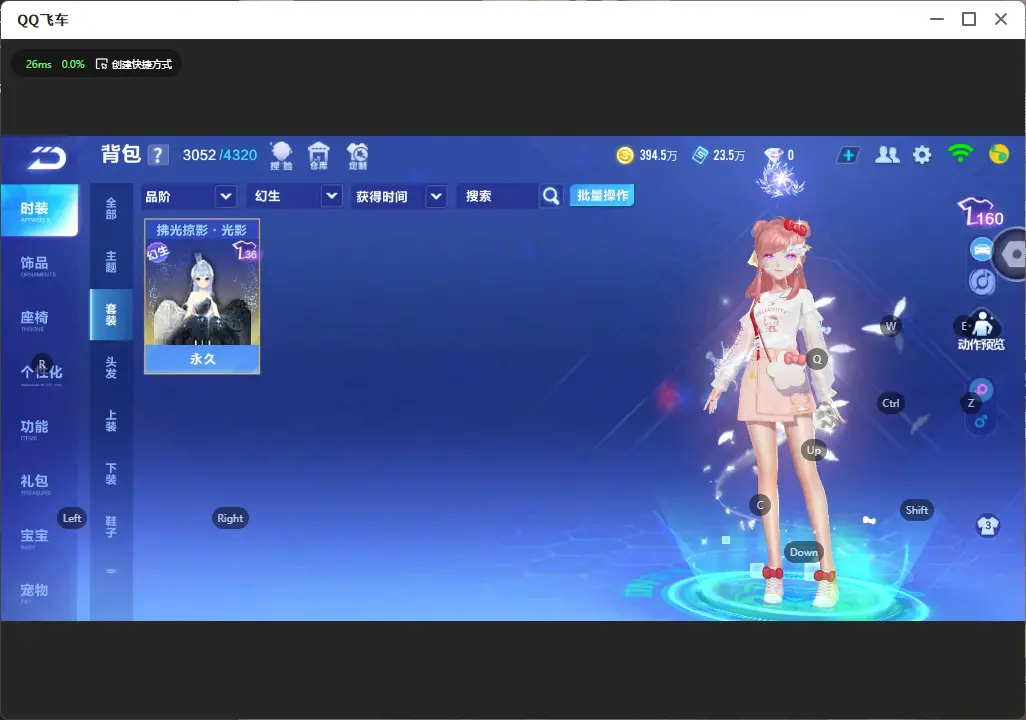Open the friends icon
Screen dimensions: 1026x720
[887, 155]
